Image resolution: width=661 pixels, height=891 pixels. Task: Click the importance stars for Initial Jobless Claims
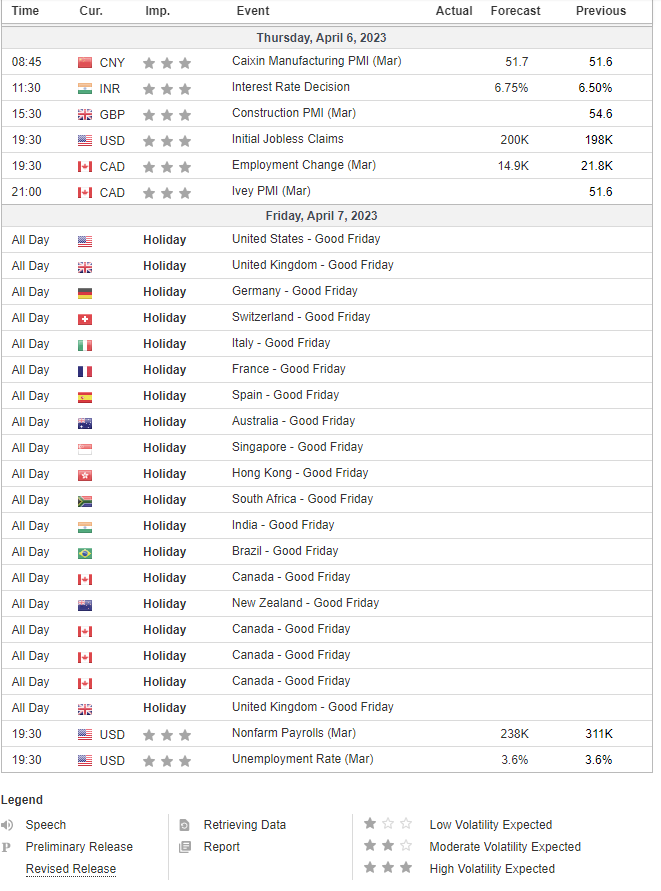pyautogui.click(x=167, y=141)
